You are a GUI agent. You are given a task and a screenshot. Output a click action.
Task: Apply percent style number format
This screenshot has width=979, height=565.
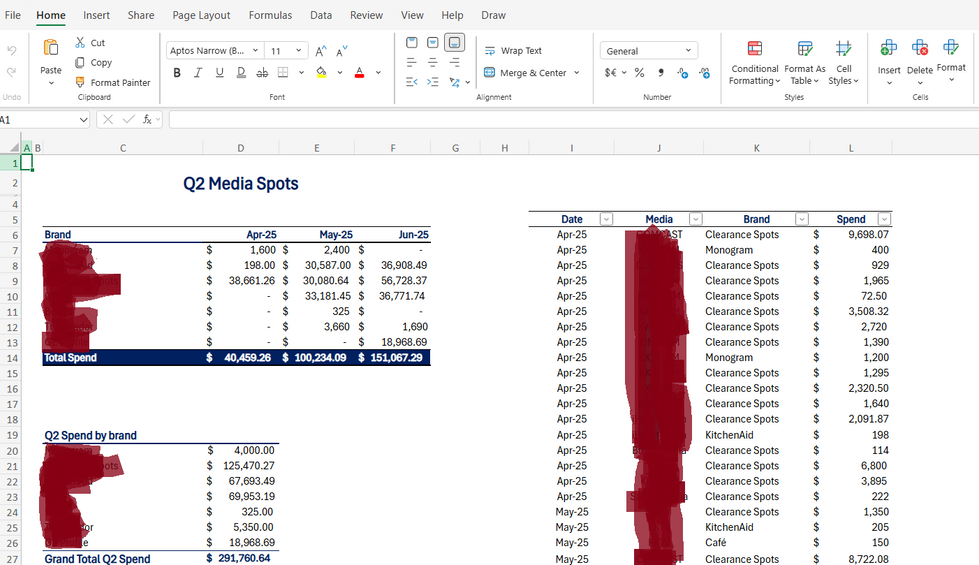point(639,72)
